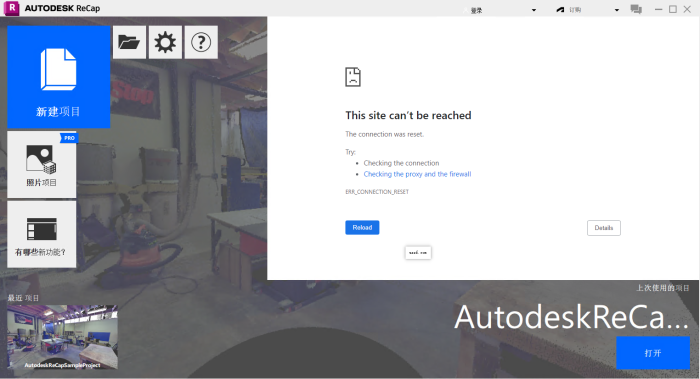700x379 pixels.
Task: Click the Autodesk 订购 logo icon
Action: click(560, 10)
